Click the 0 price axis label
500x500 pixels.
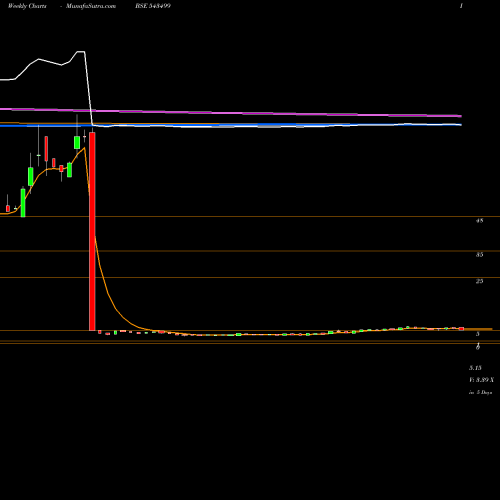(478, 347)
